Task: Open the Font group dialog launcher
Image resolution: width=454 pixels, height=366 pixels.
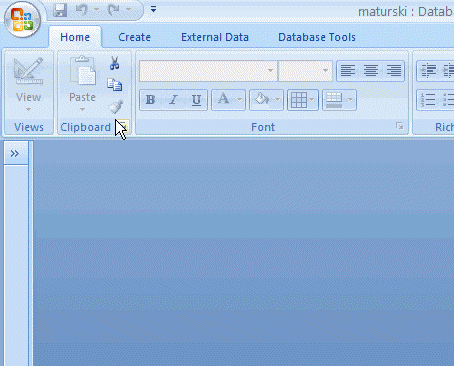Action: tap(399, 126)
